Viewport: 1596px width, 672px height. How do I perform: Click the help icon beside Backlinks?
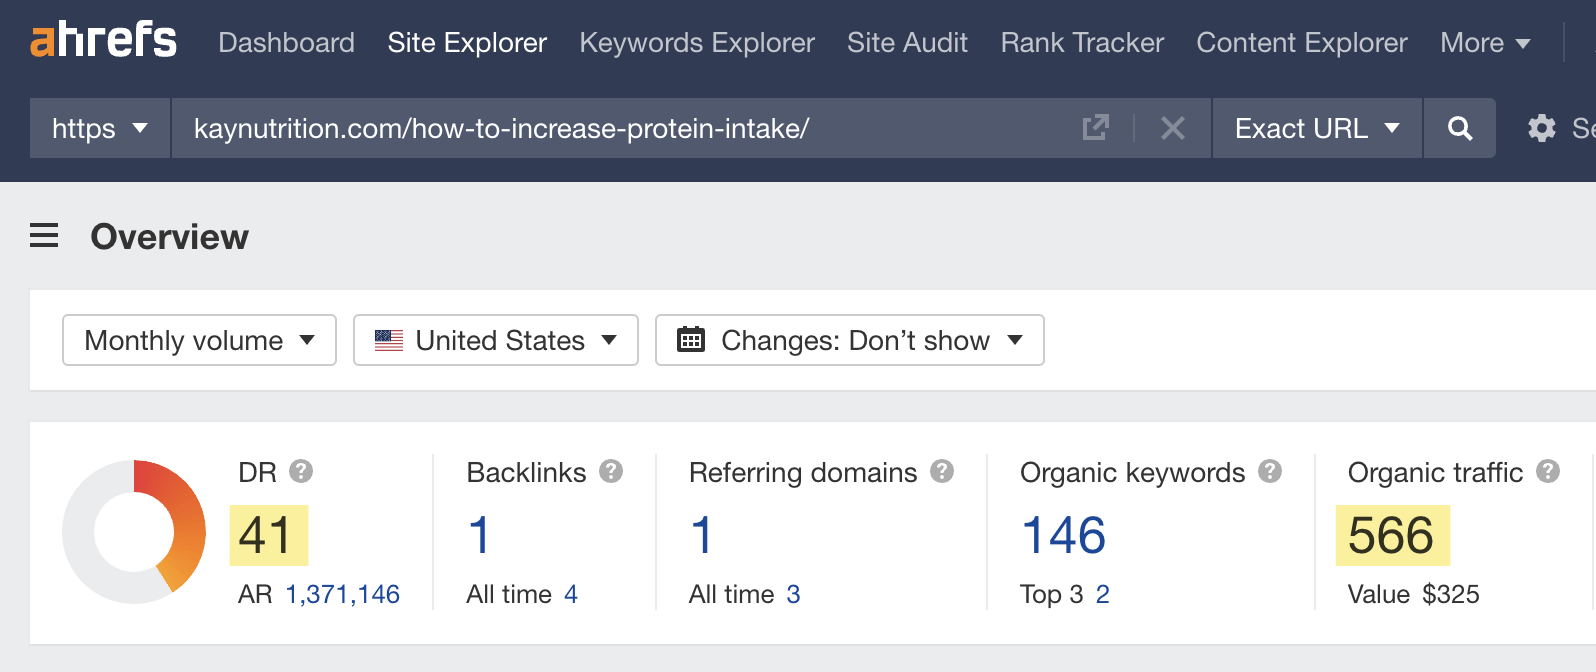[x=611, y=471]
